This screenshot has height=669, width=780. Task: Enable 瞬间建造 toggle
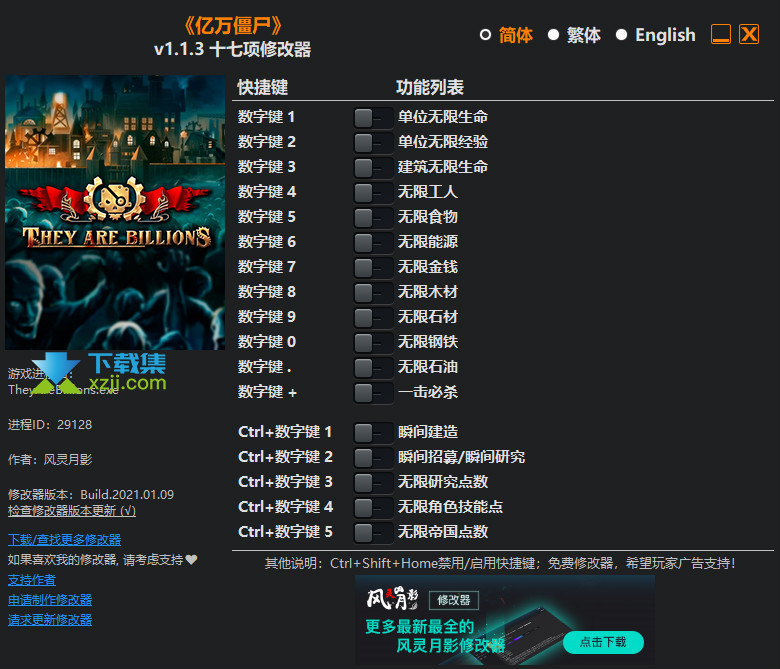(x=373, y=432)
